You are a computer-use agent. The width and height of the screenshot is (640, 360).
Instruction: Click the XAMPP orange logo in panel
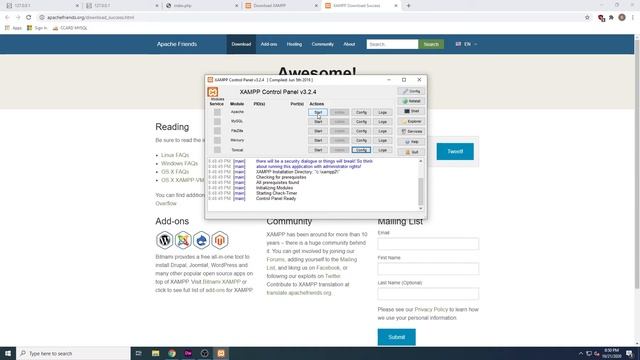213,92
